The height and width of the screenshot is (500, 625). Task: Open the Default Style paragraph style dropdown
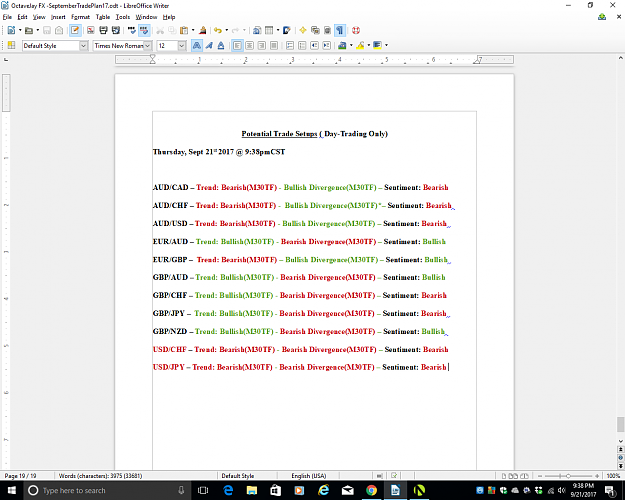(83, 46)
